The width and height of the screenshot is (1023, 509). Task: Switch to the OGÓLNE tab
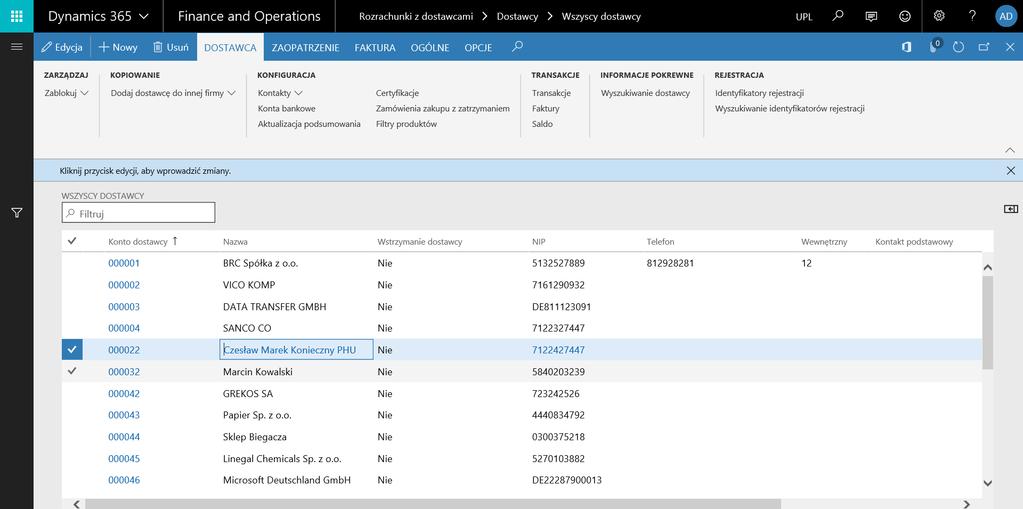[x=430, y=47]
